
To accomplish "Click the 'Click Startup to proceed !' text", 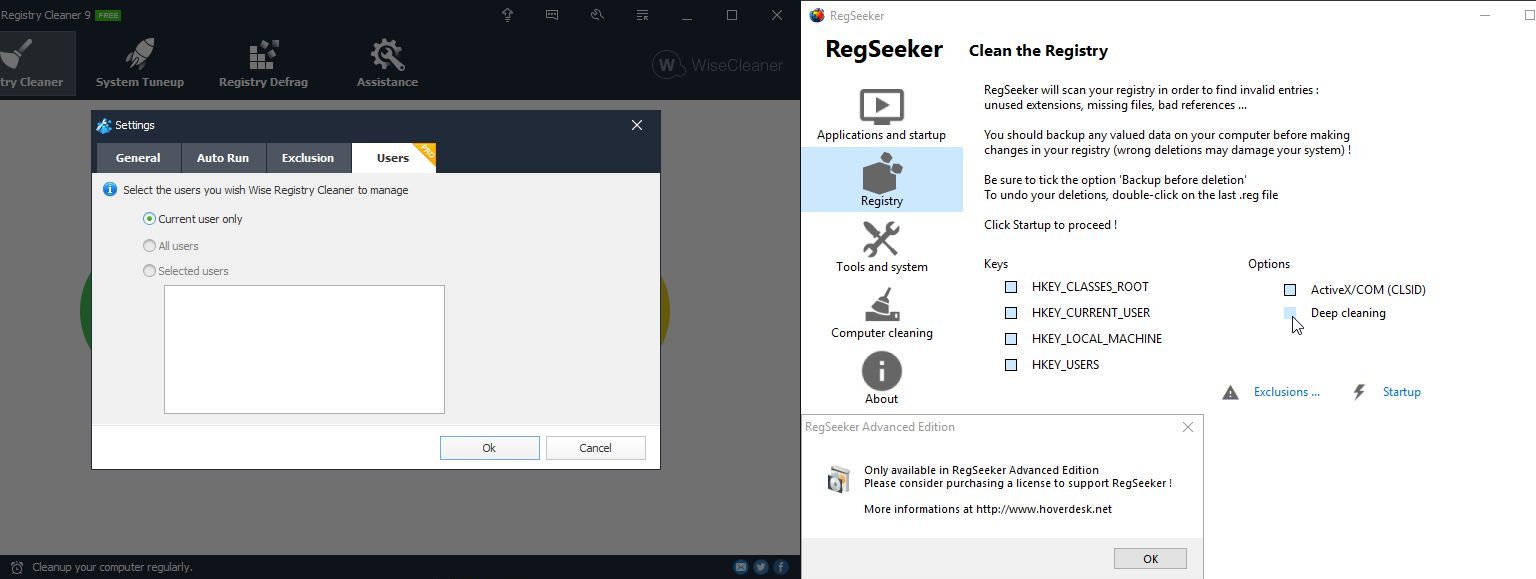I will pyautogui.click(x=1050, y=225).
